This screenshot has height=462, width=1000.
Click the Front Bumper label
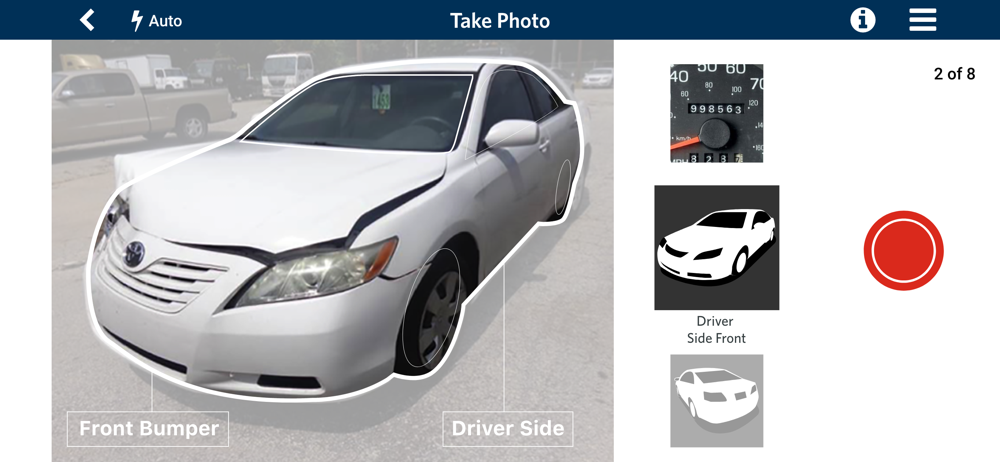tap(148, 429)
